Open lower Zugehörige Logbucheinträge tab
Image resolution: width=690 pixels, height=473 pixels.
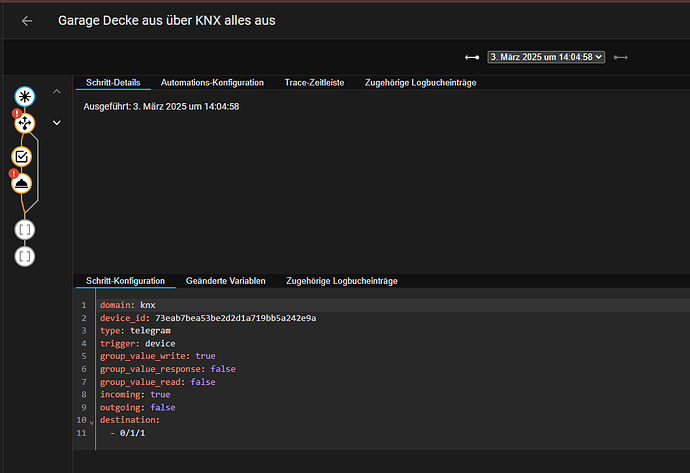(x=341, y=281)
